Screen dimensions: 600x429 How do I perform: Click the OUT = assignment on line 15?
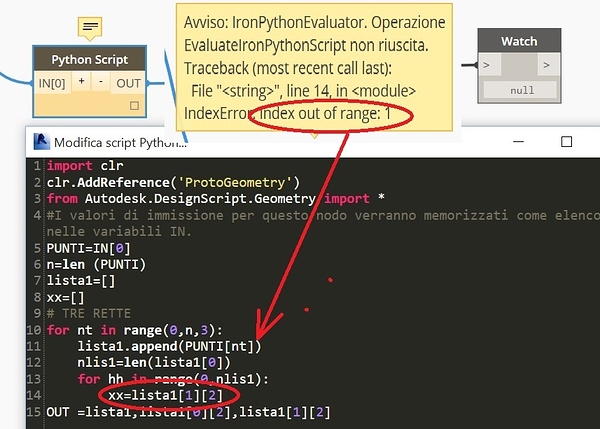[188, 413]
